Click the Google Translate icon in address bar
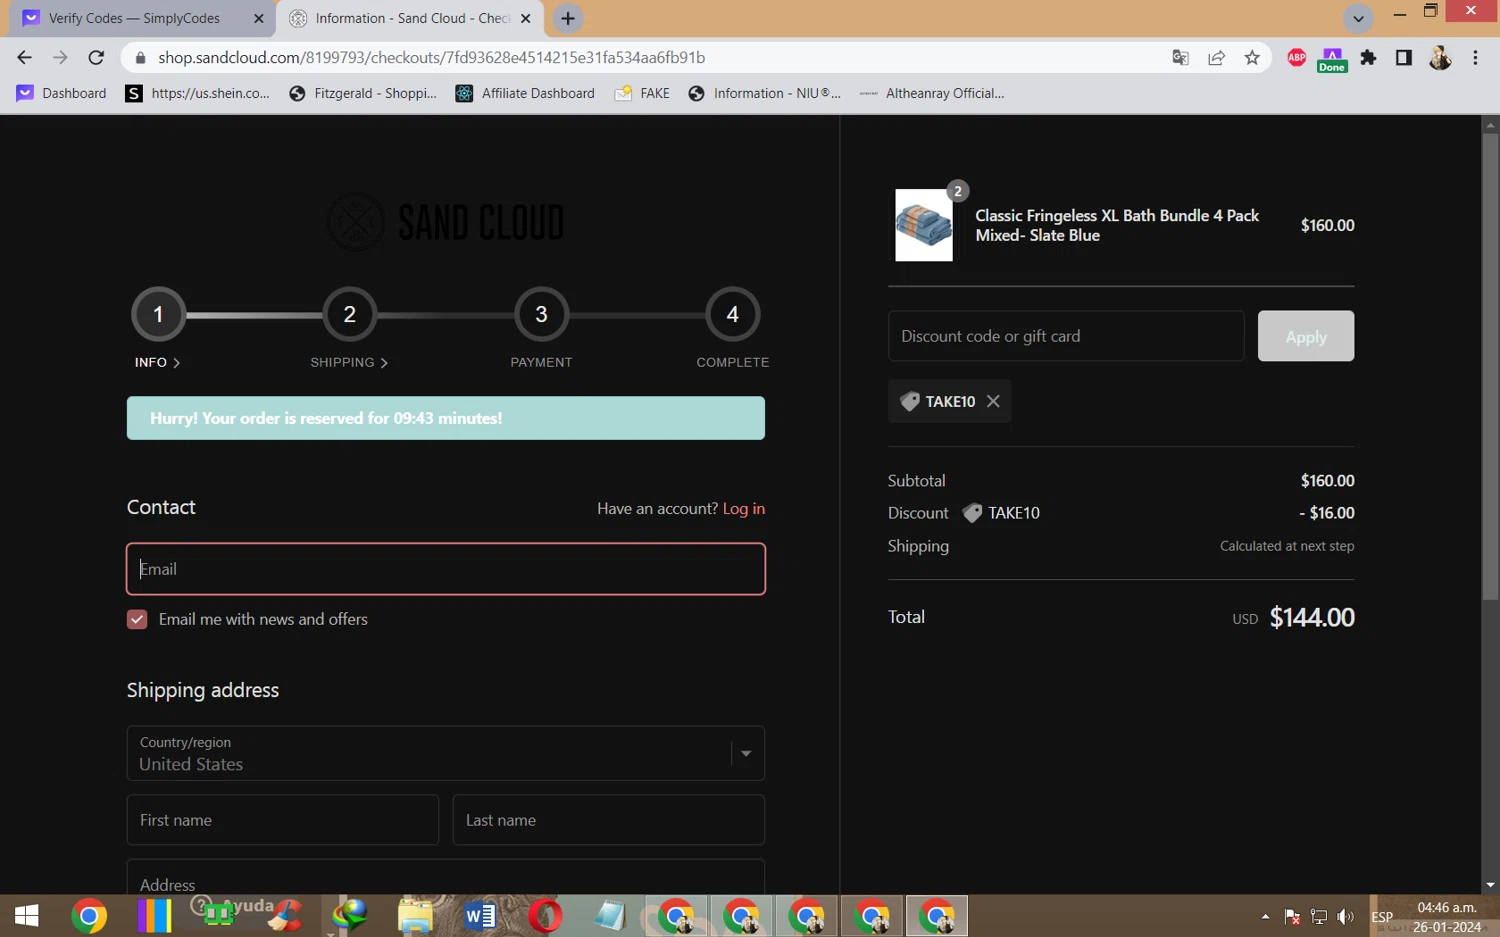This screenshot has width=1500, height=937. click(x=1180, y=58)
